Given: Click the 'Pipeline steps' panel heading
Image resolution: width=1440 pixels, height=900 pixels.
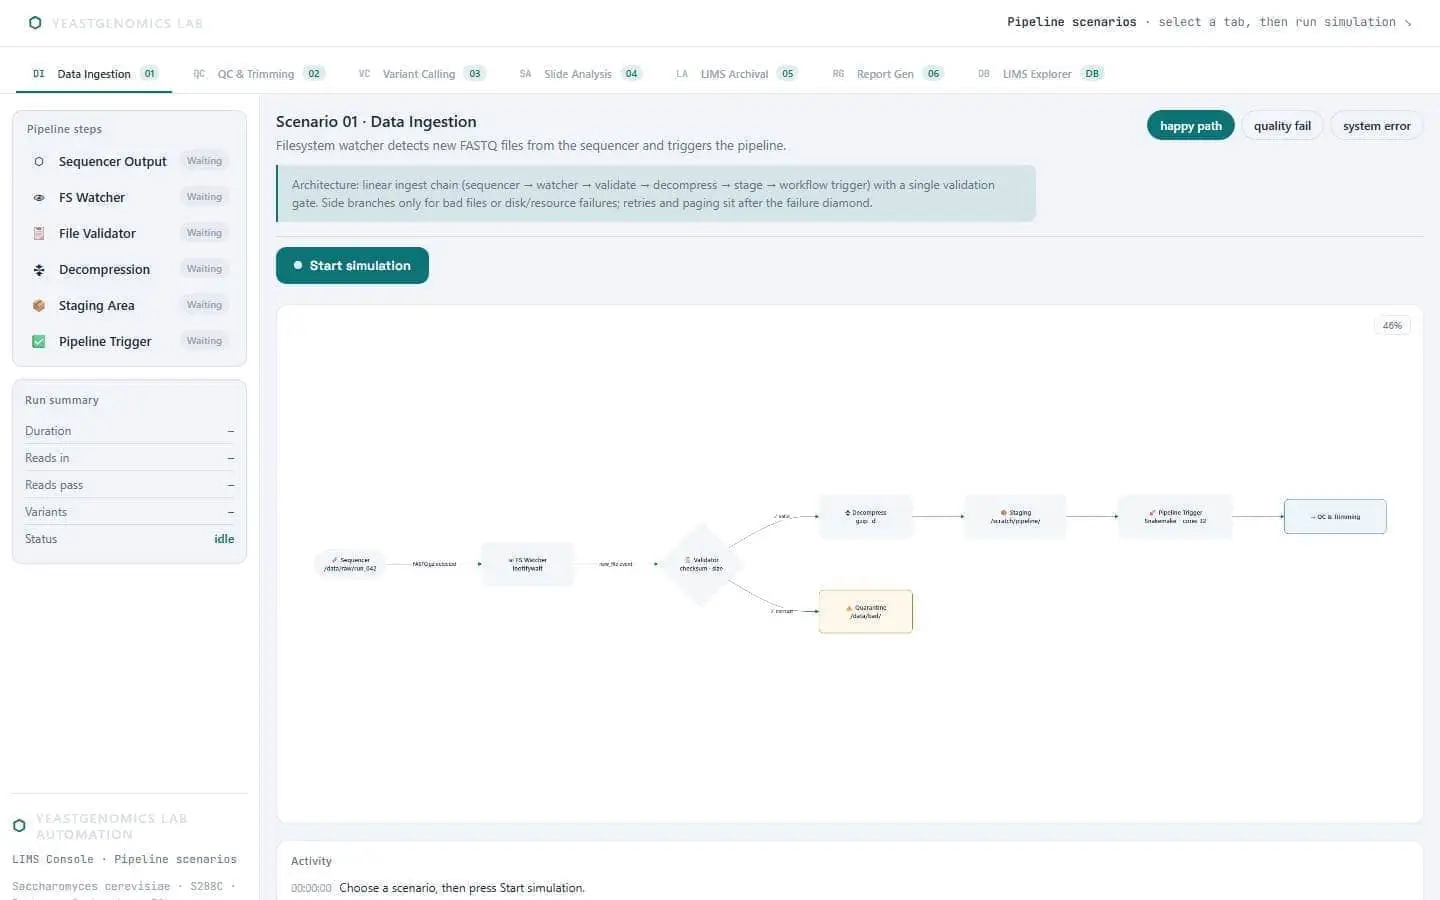Looking at the screenshot, I should (64, 129).
